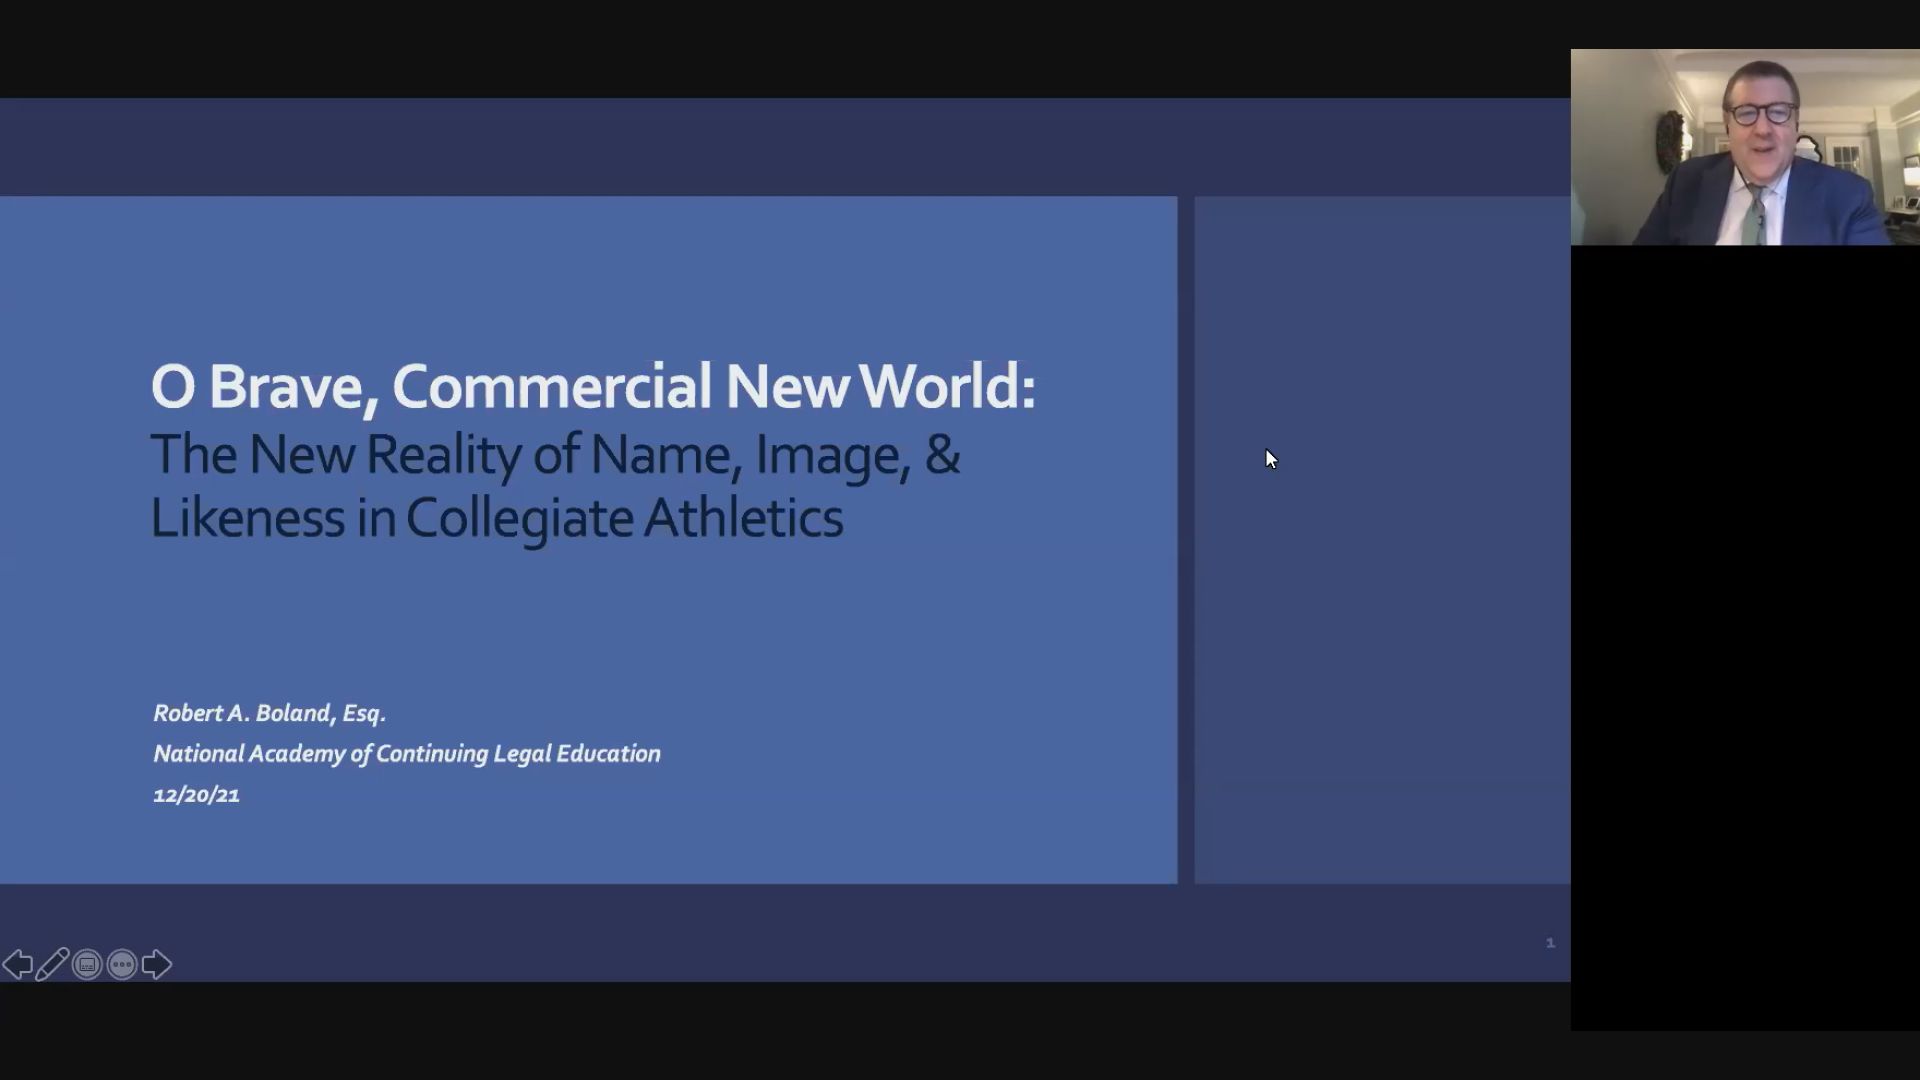Click the subtitle 'The New Reality of Name, Image, &'
This screenshot has height=1080, width=1920.
556,456
